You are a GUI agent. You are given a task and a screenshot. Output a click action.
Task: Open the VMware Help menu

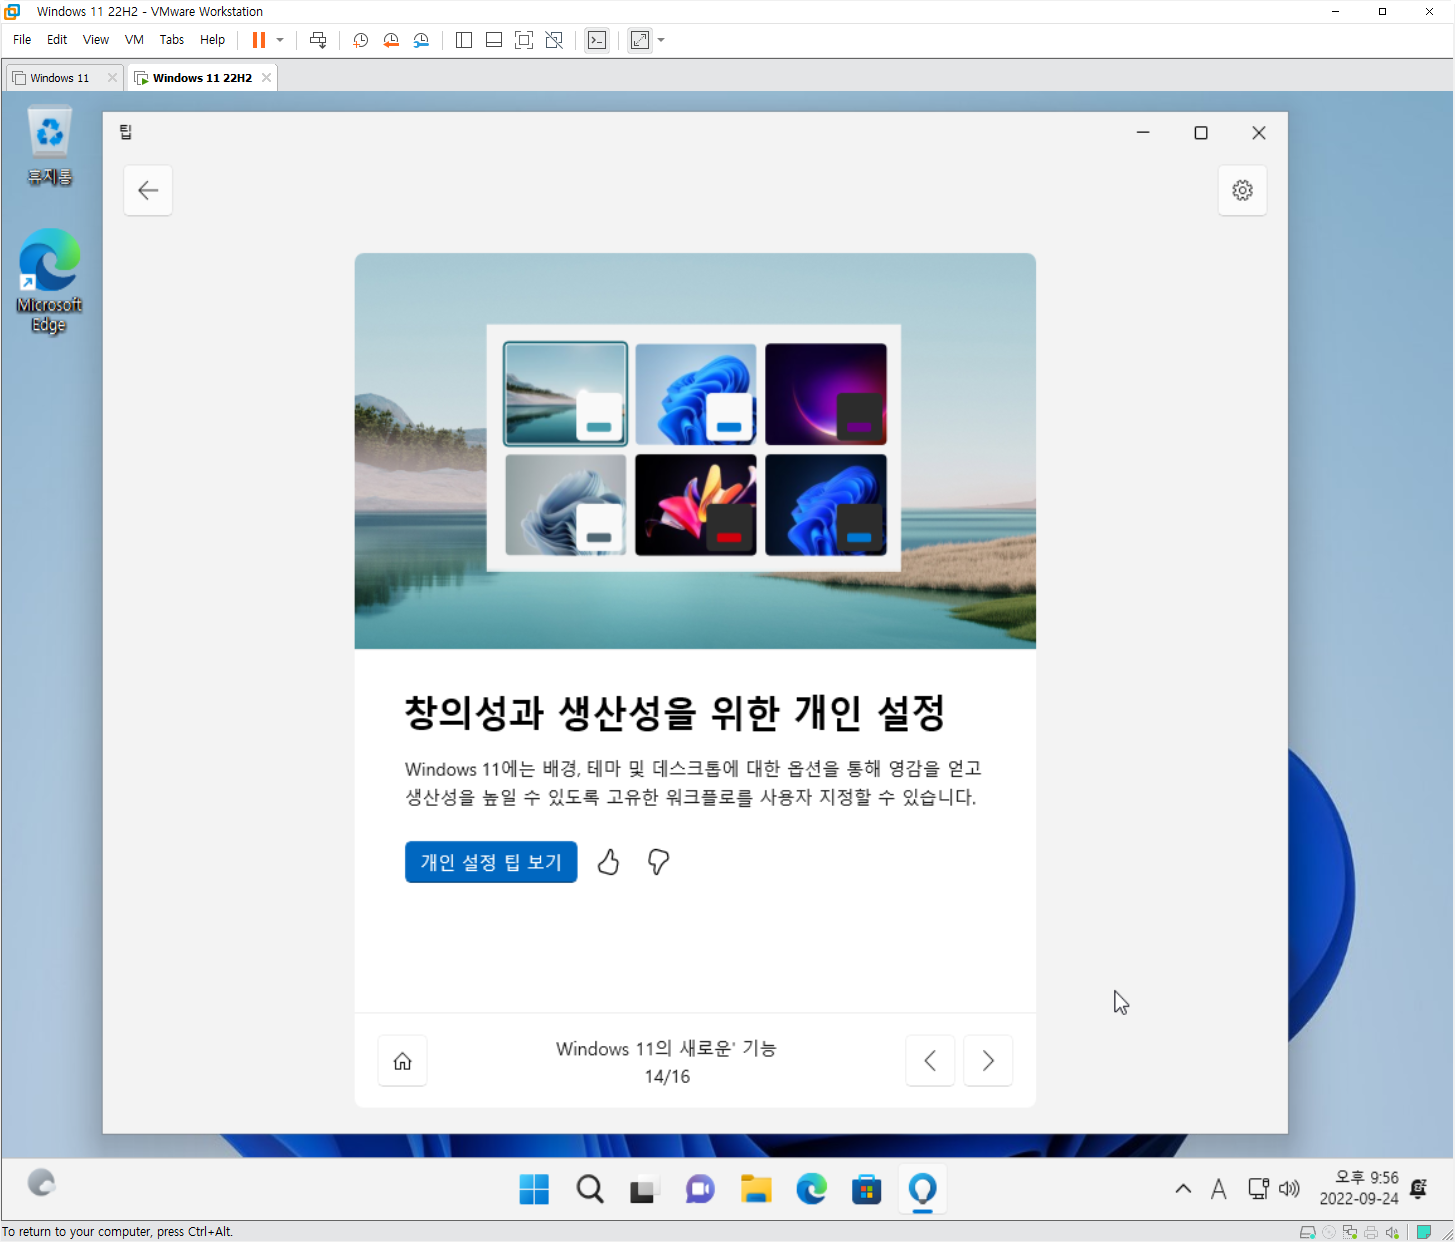[x=212, y=40]
